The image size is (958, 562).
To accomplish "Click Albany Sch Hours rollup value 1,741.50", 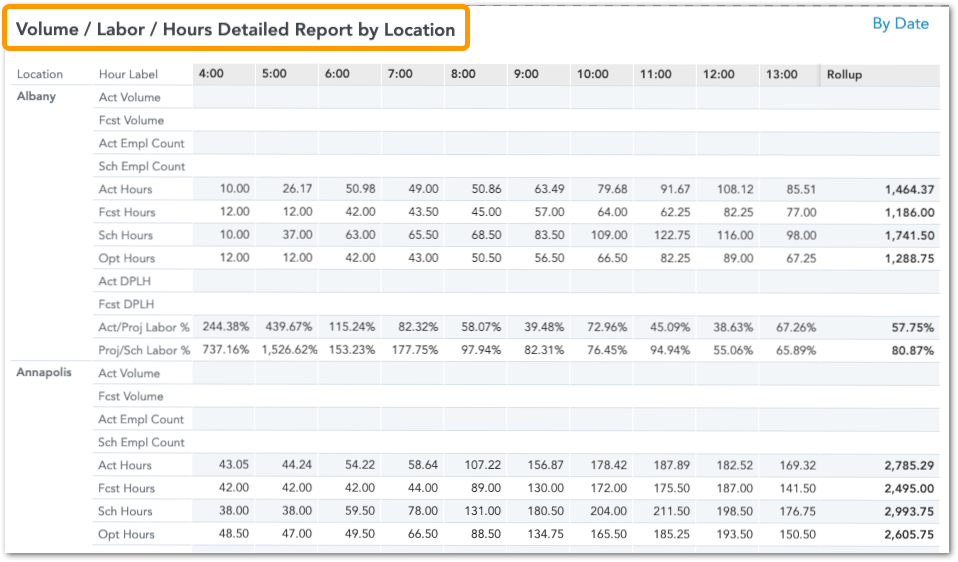I will (x=908, y=236).
